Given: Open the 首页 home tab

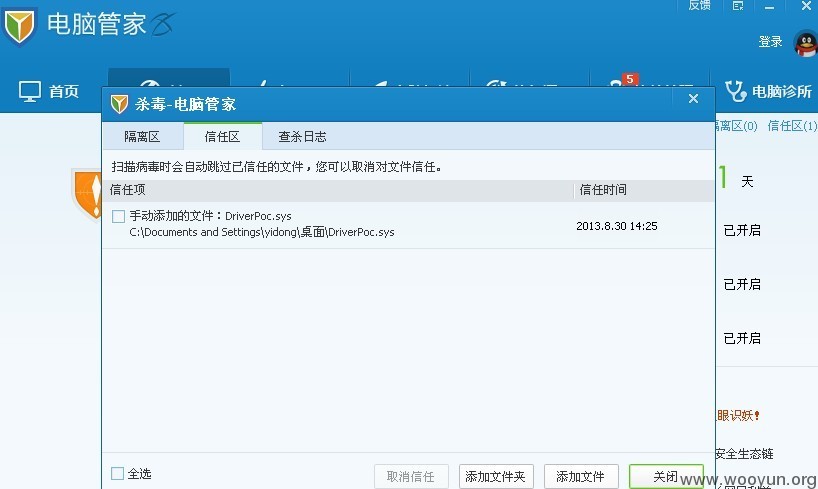Looking at the screenshot, I should coord(49,91).
